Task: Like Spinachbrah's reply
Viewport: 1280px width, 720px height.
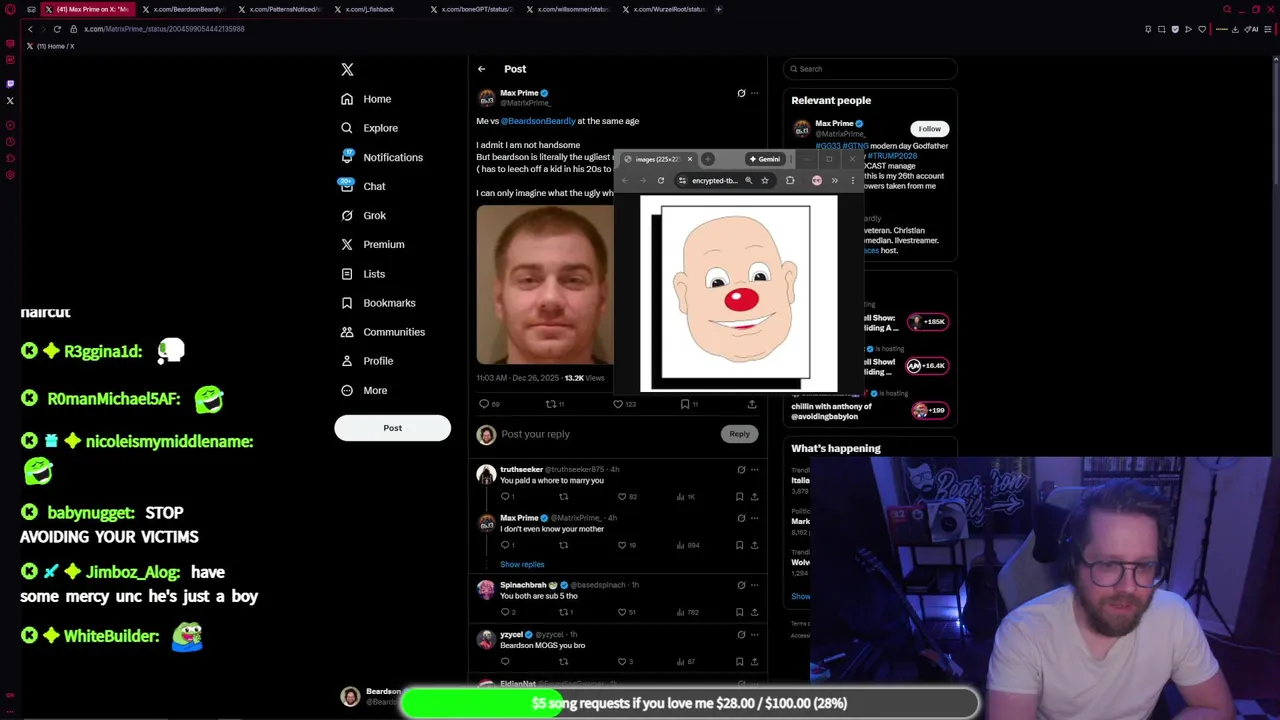Action: click(x=622, y=612)
